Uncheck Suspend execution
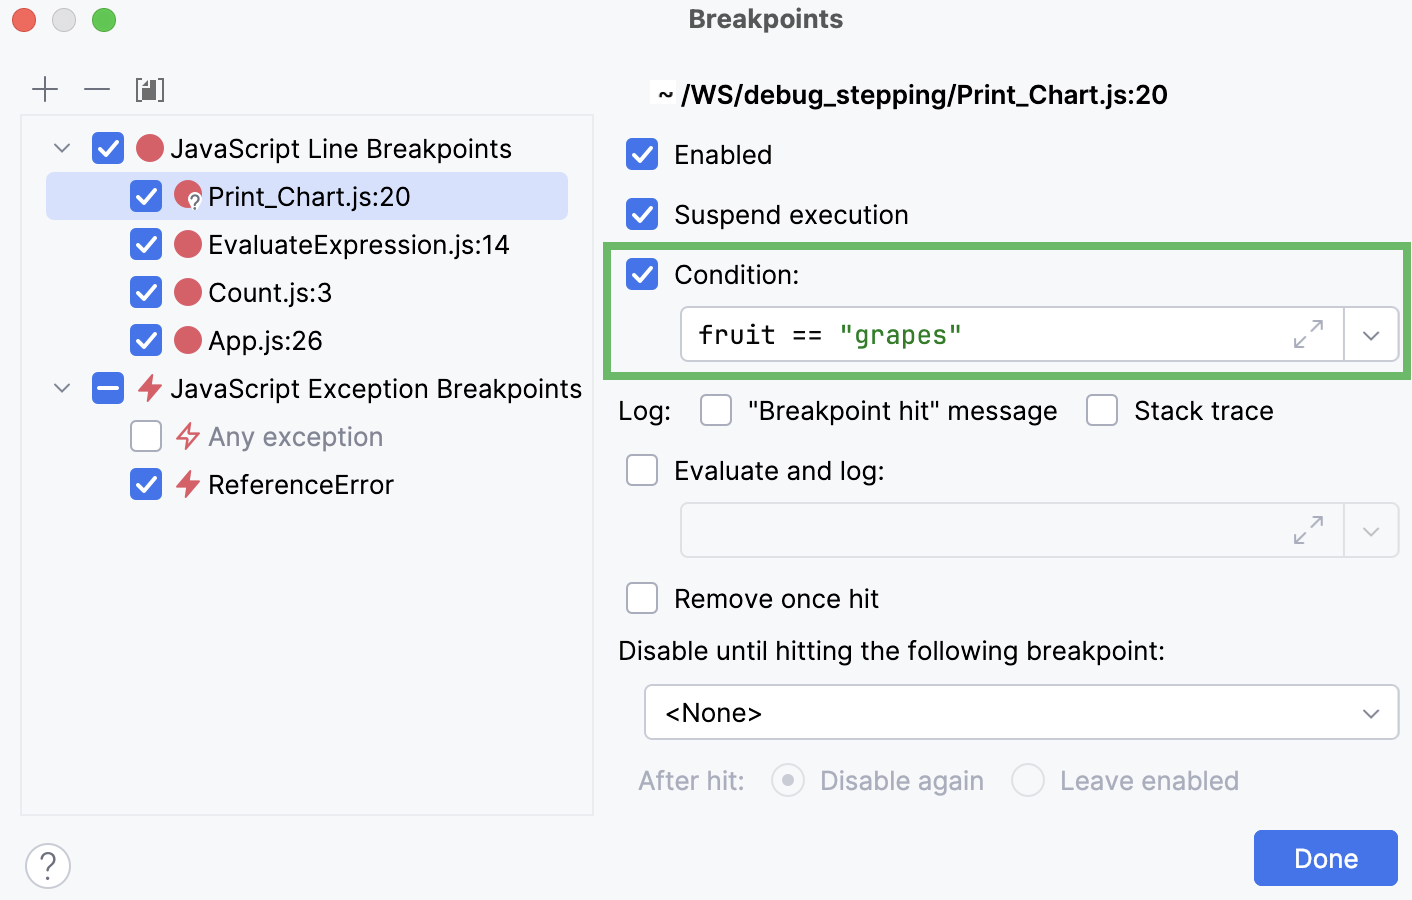 tap(641, 214)
